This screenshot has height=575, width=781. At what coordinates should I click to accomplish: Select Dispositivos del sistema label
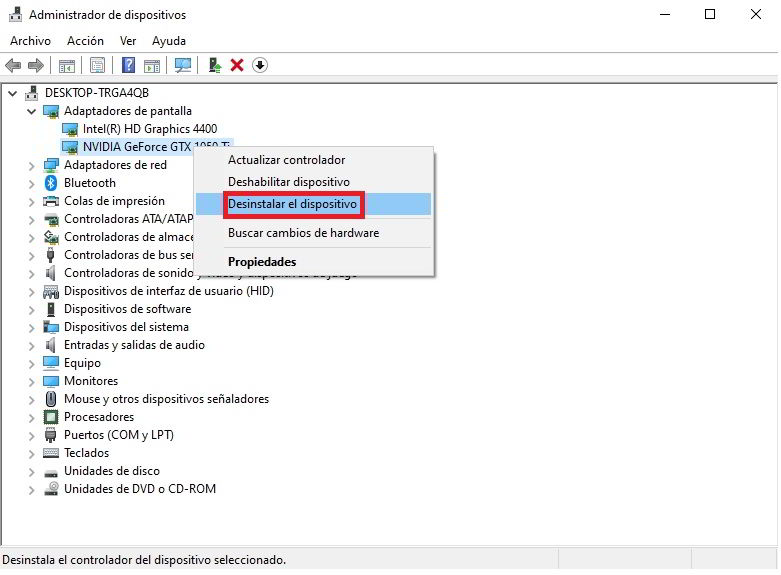[127, 327]
